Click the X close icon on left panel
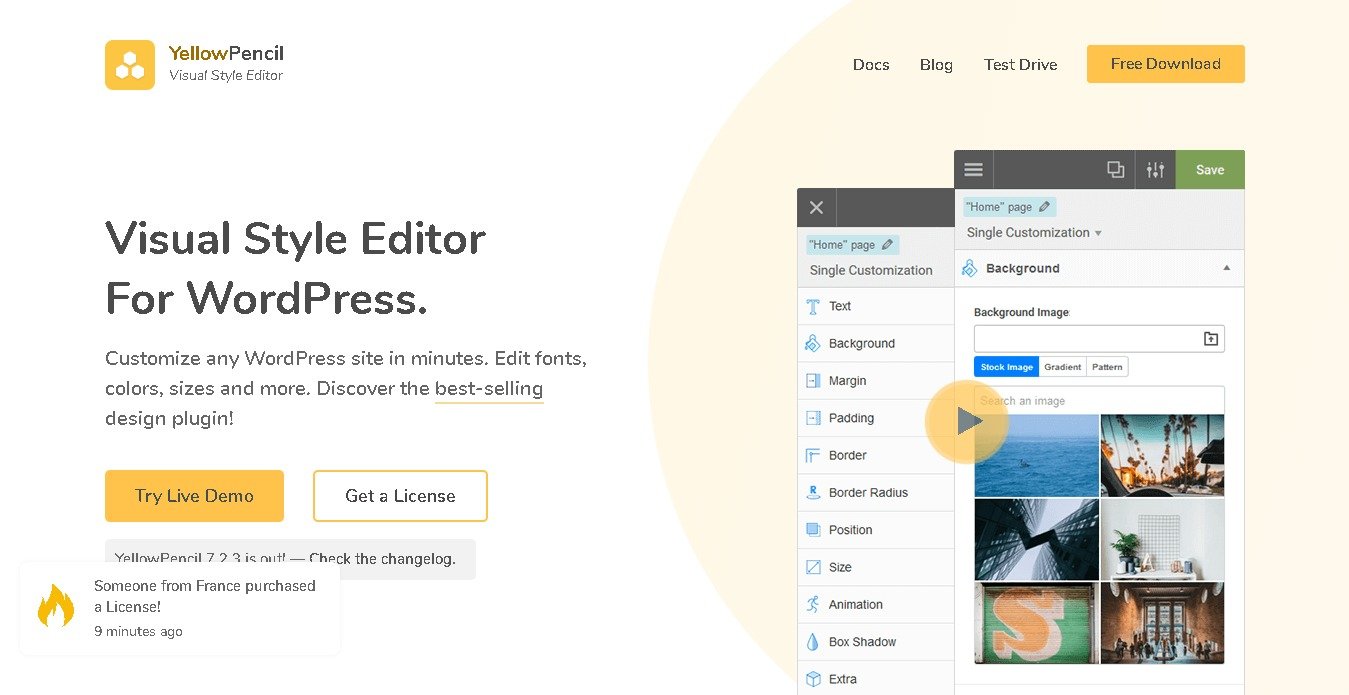The width and height of the screenshot is (1349, 695). (x=816, y=208)
